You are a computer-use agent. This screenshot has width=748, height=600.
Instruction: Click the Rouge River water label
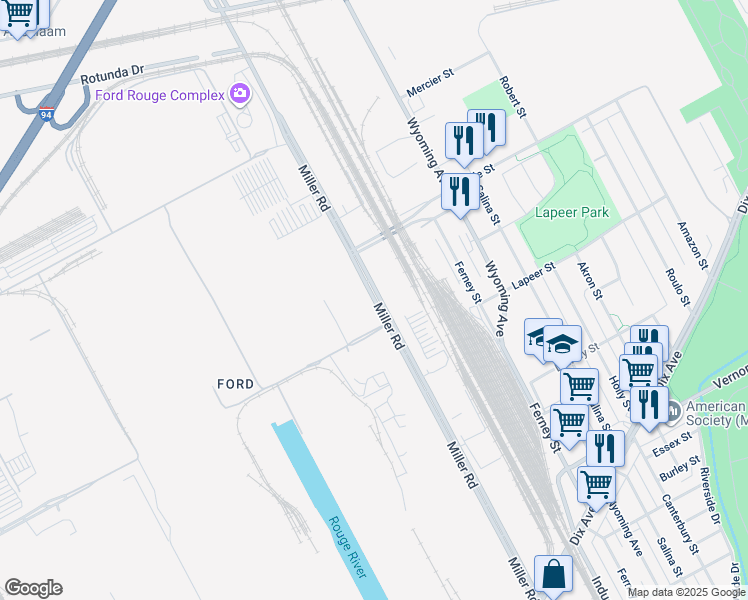[348, 548]
